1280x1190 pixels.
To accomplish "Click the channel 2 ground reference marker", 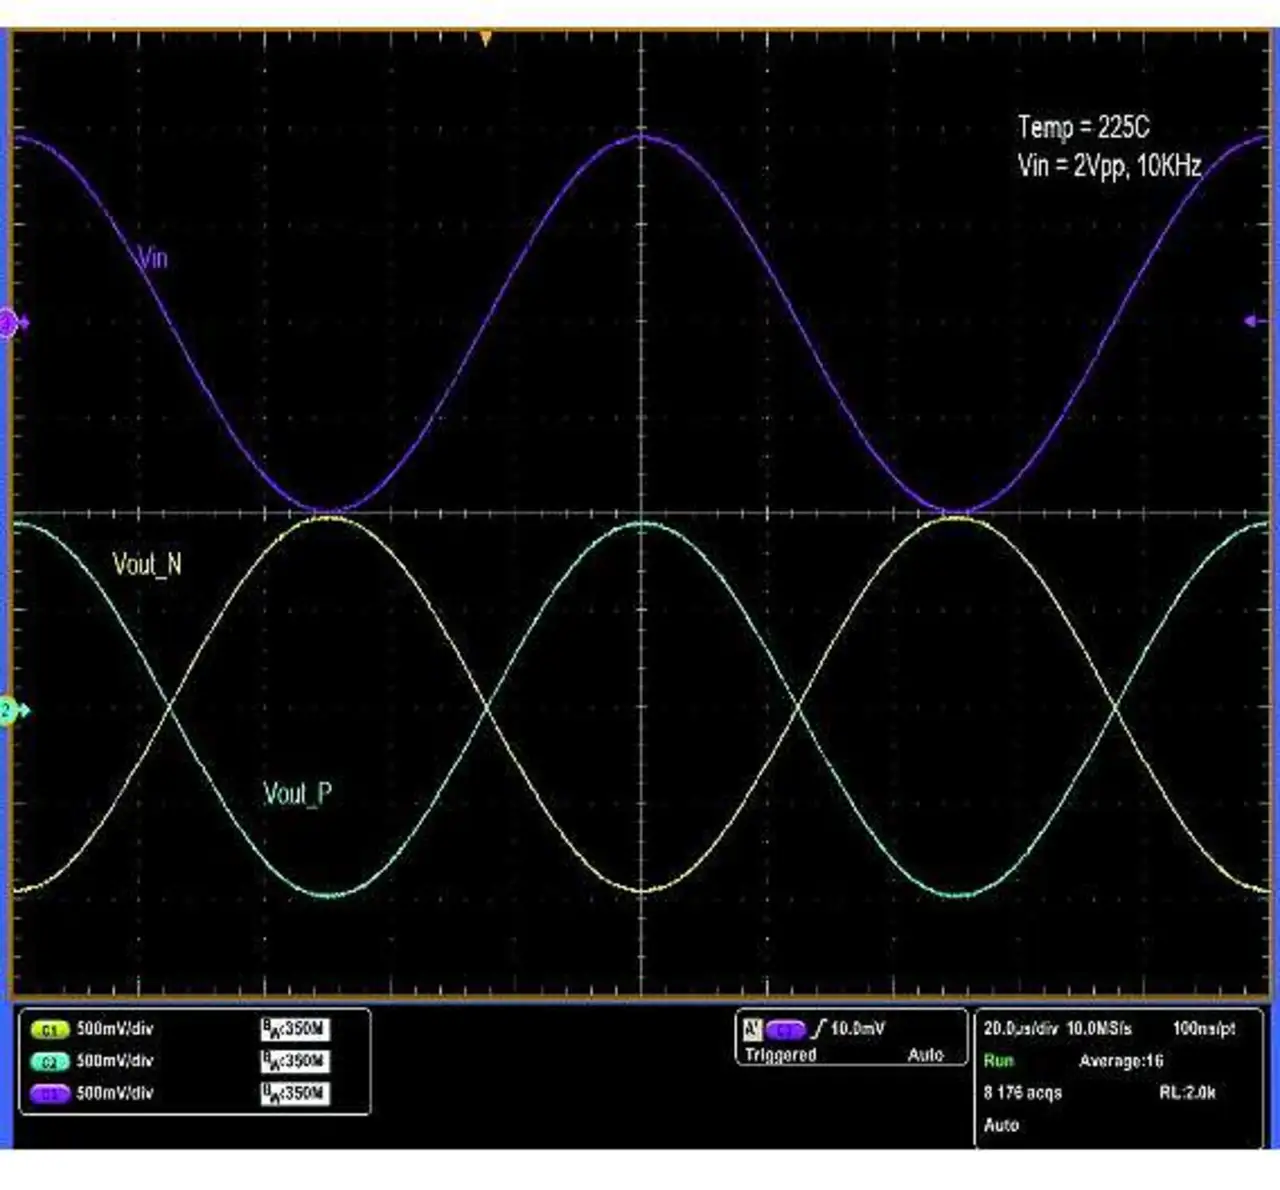I will point(12,711).
